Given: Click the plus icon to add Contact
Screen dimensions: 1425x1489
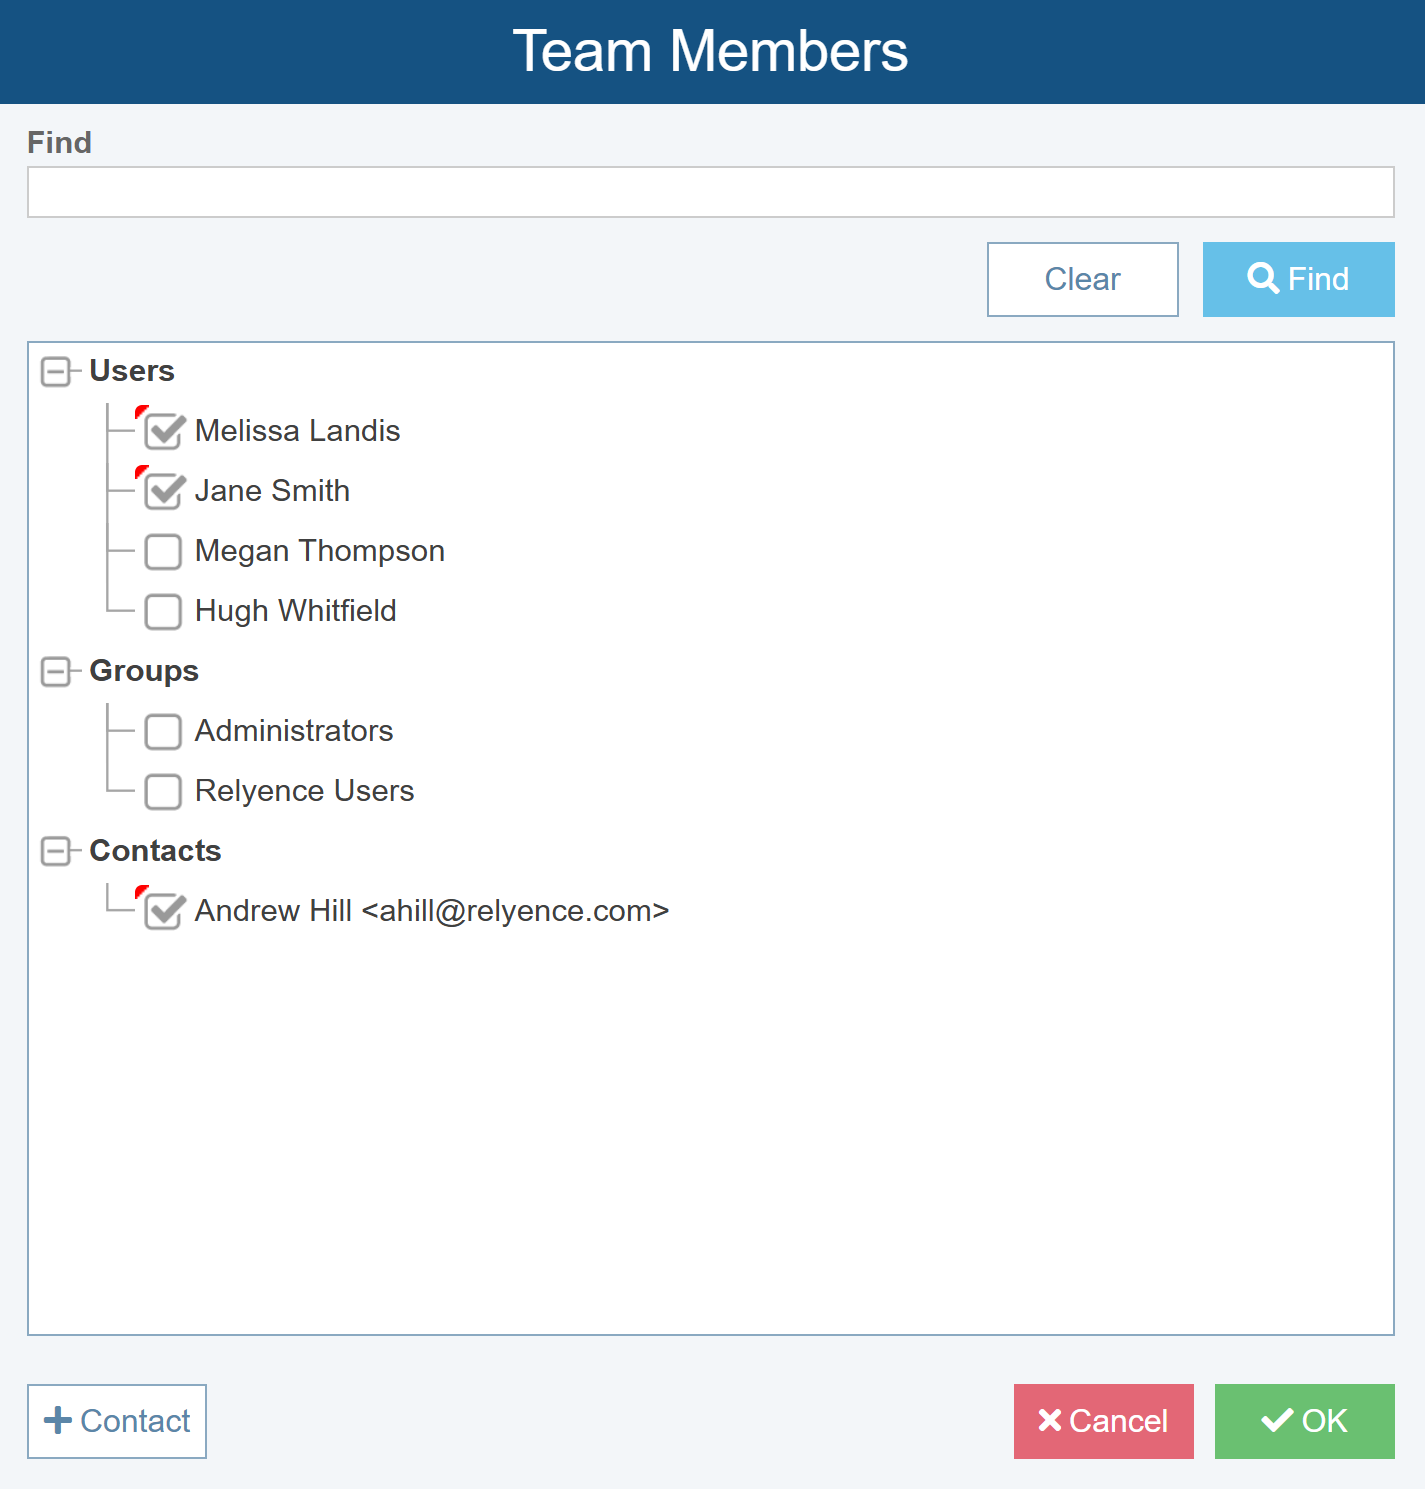Looking at the screenshot, I should pos(58,1420).
